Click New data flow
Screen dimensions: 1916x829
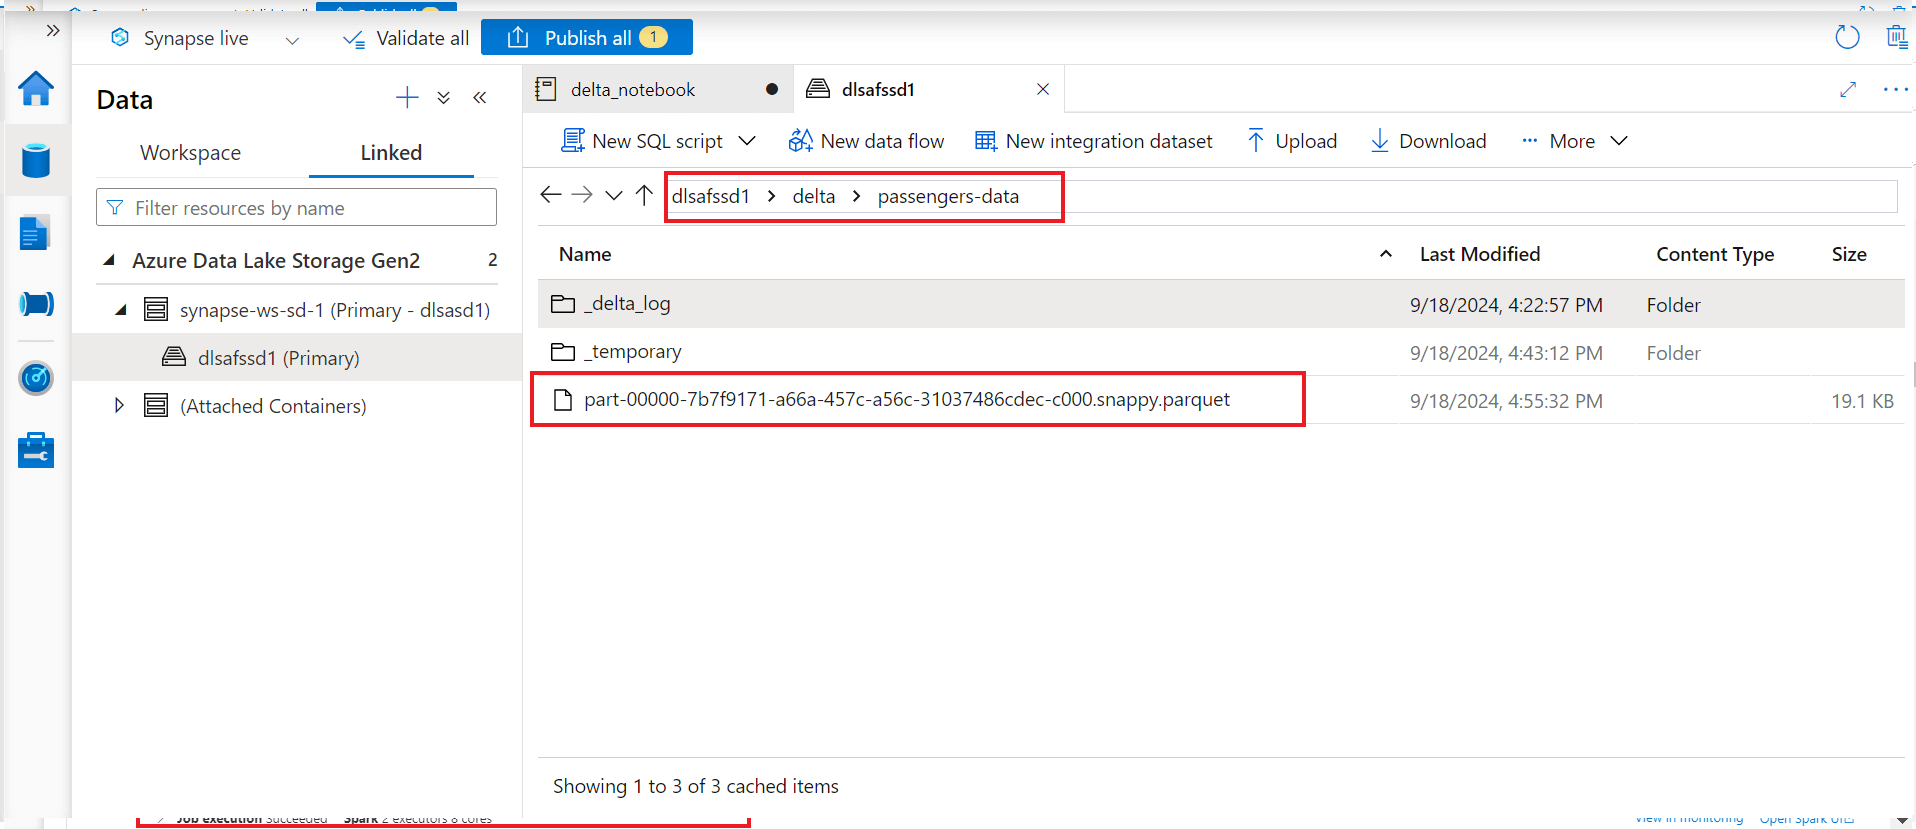[x=866, y=141]
